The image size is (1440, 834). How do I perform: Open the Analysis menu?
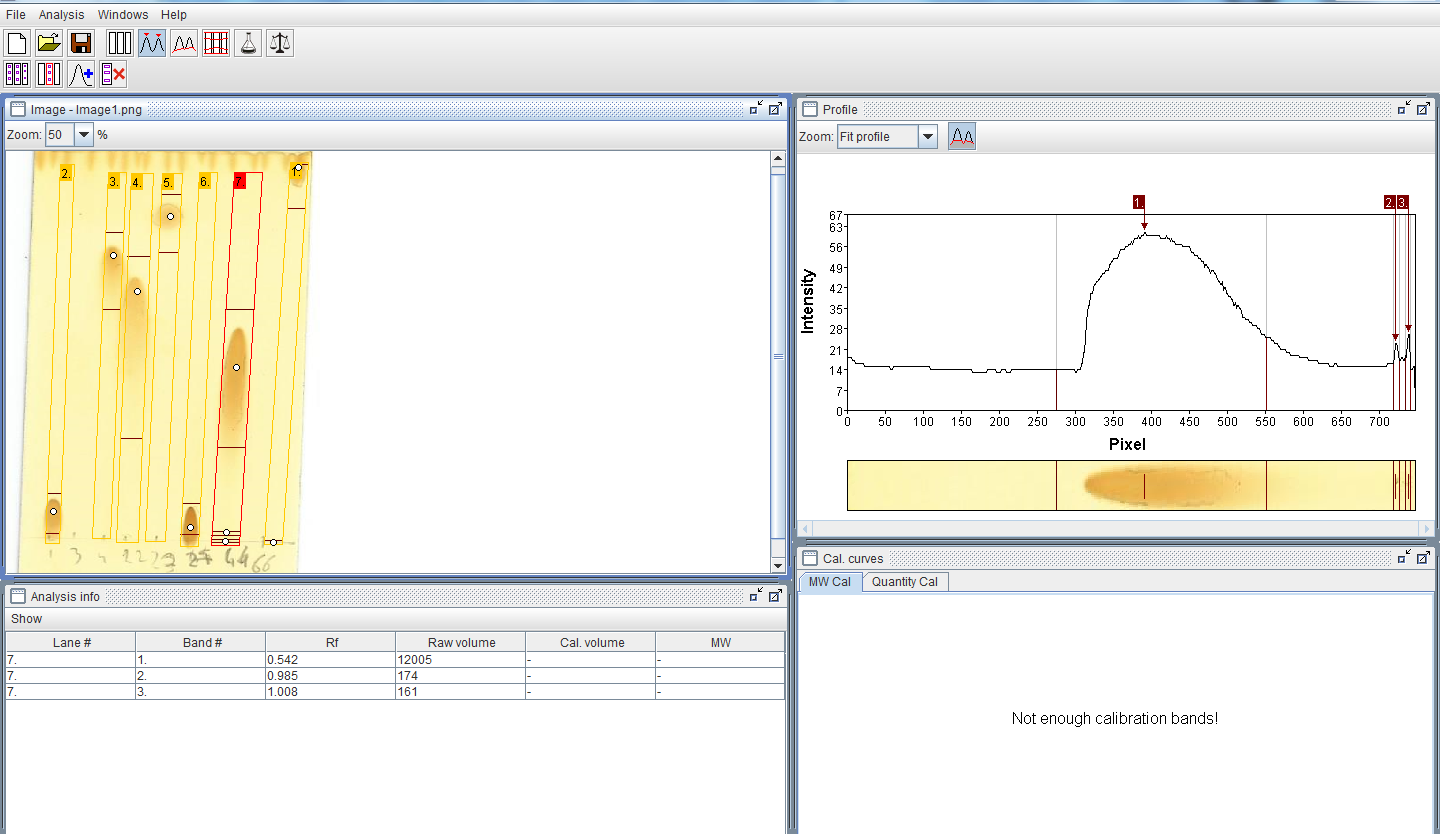pyautogui.click(x=61, y=15)
